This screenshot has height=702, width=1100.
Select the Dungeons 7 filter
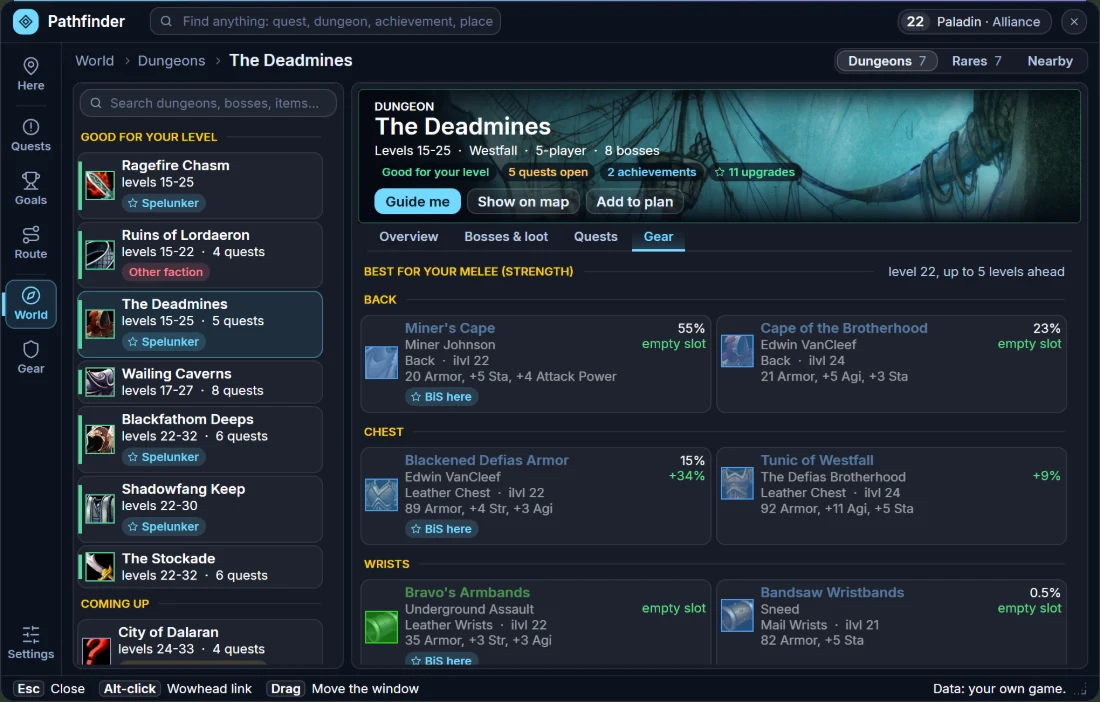887,61
